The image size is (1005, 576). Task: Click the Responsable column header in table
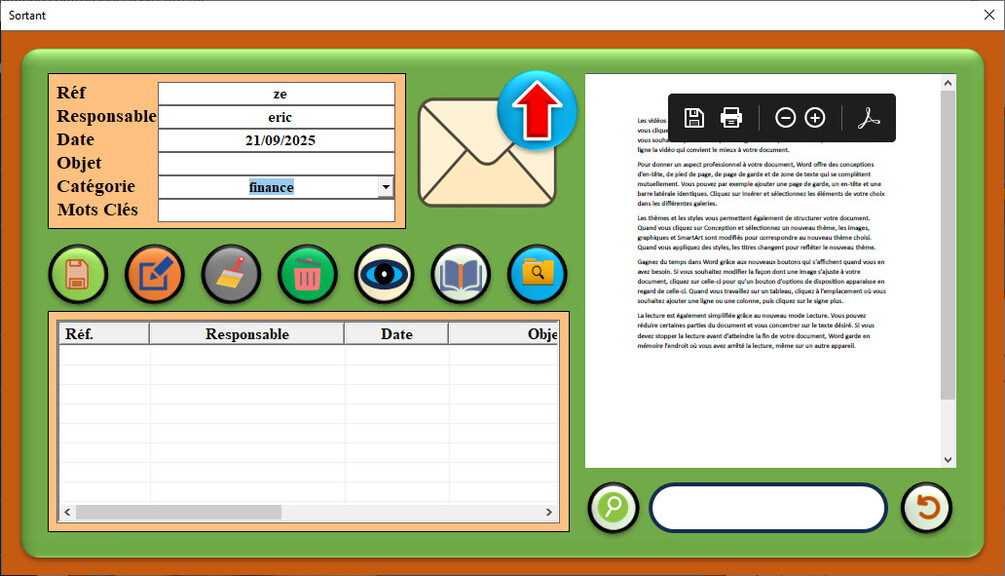247,334
